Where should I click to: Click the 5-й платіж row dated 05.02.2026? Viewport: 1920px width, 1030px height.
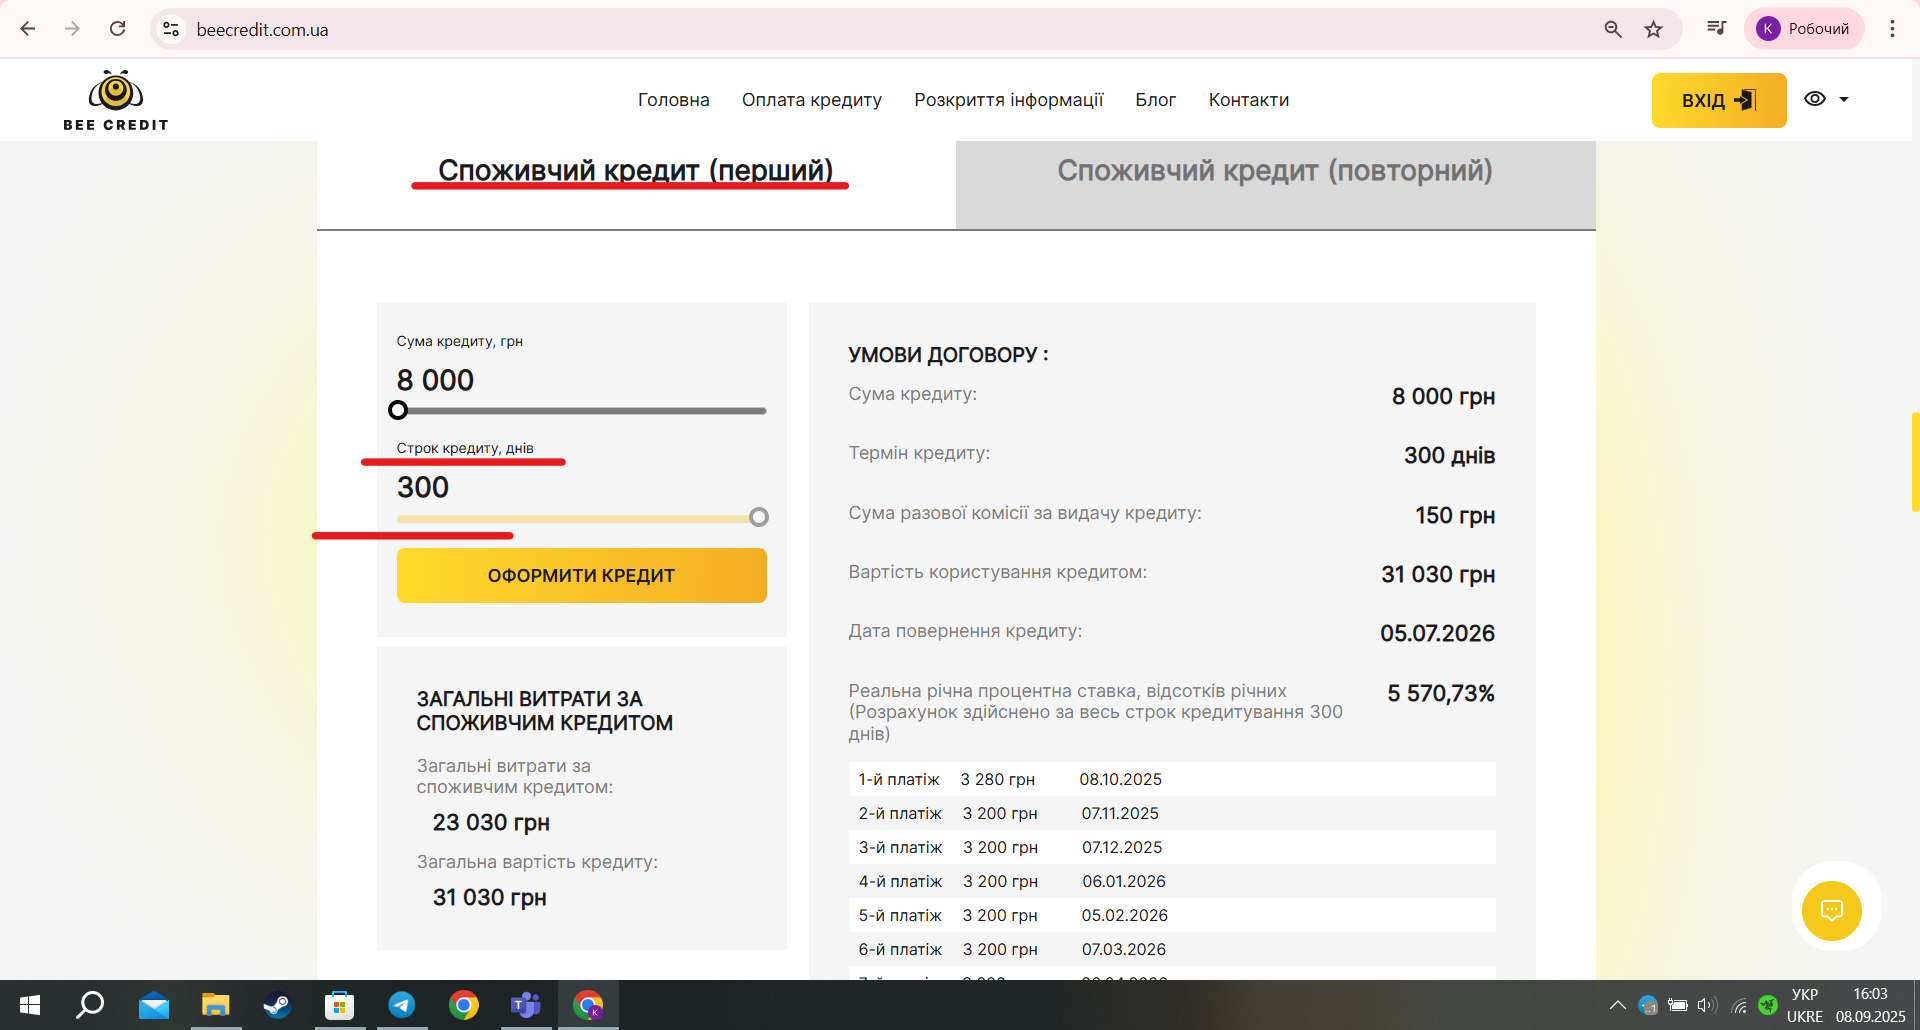[x=1172, y=915]
